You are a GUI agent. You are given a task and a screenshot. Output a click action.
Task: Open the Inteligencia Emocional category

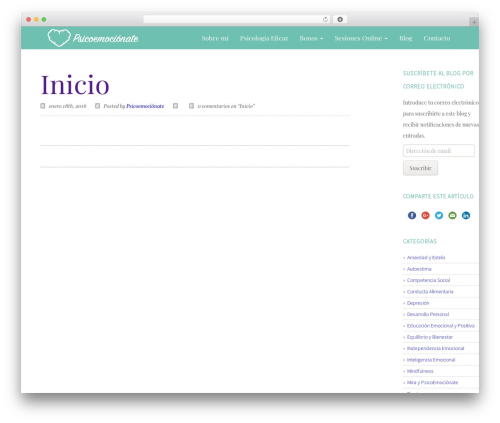click(431, 360)
